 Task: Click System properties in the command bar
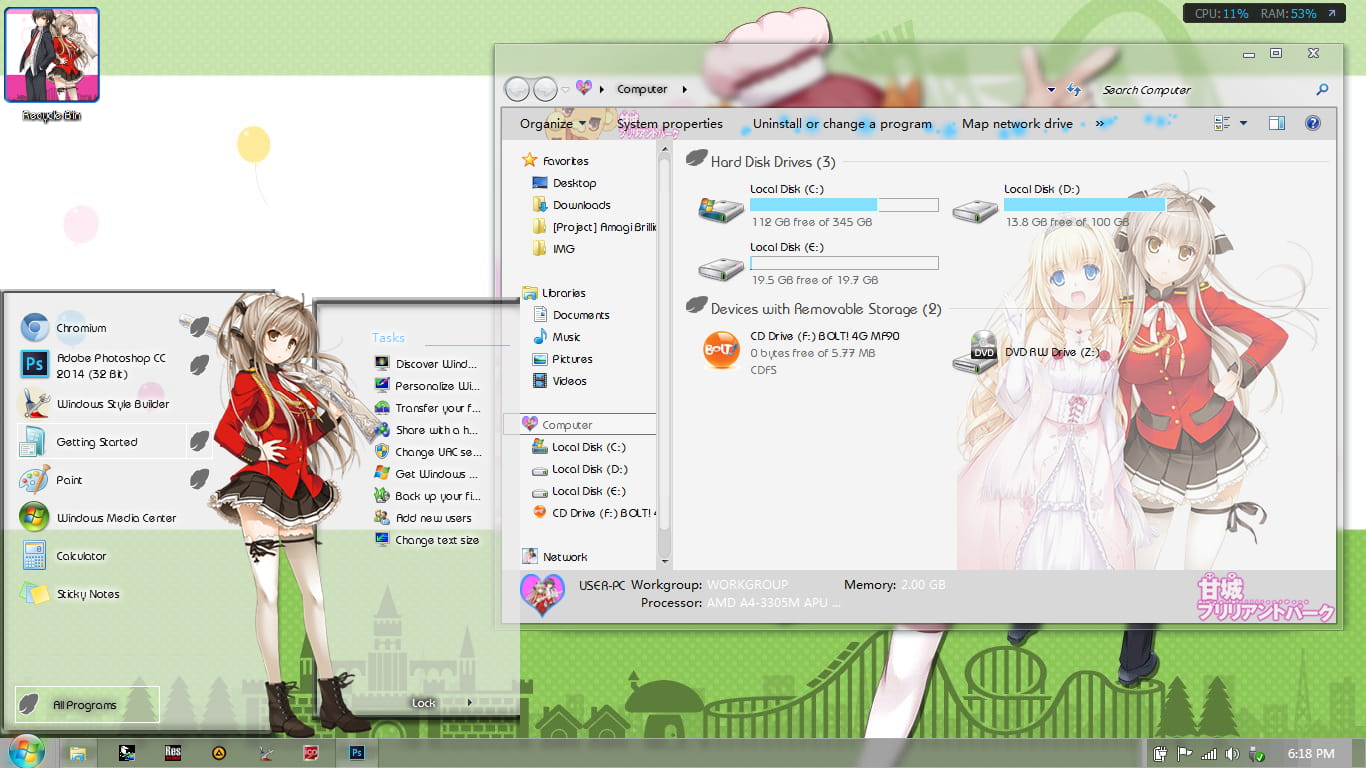[x=671, y=123]
